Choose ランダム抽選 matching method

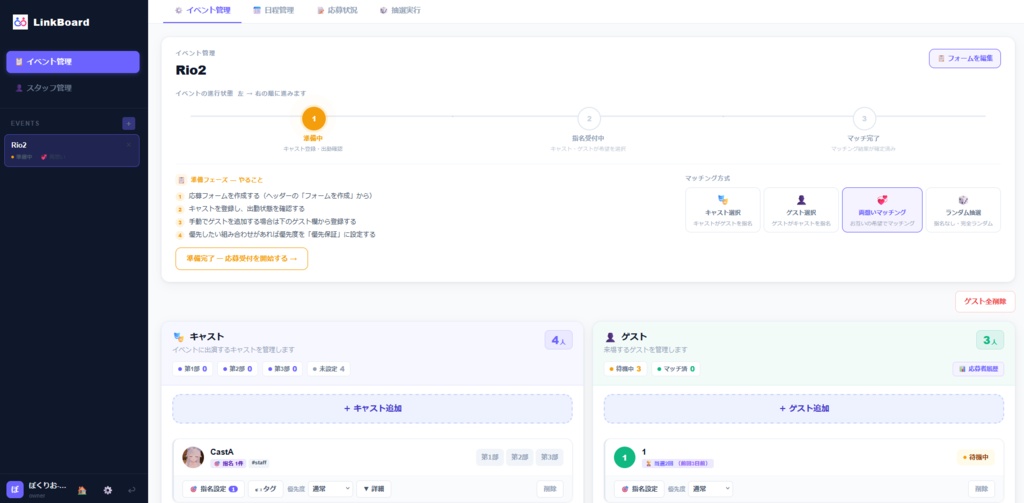963,210
